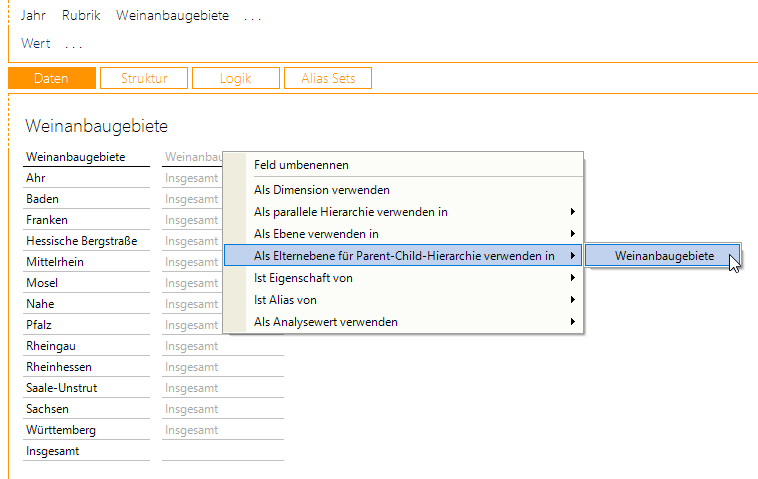This screenshot has width=758, height=479.
Task: Select the Logik tab
Action: [x=235, y=78]
